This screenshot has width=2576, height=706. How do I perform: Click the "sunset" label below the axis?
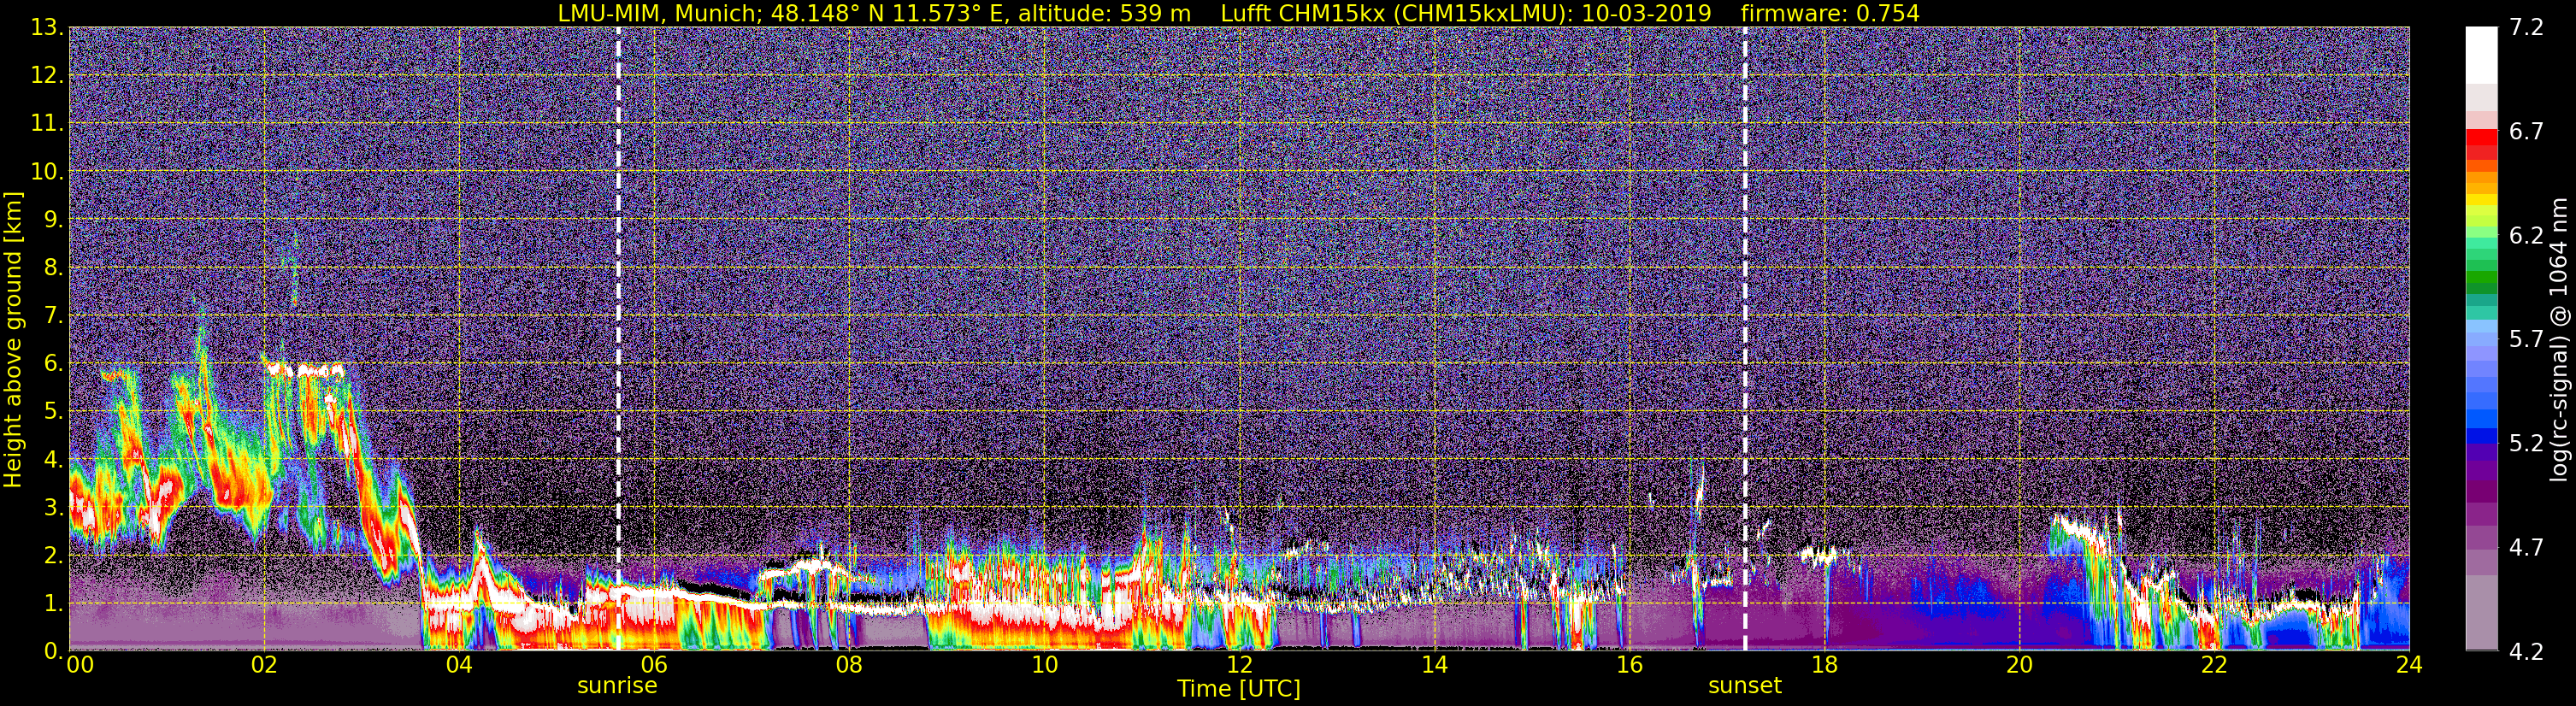click(x=1745, y=685)
